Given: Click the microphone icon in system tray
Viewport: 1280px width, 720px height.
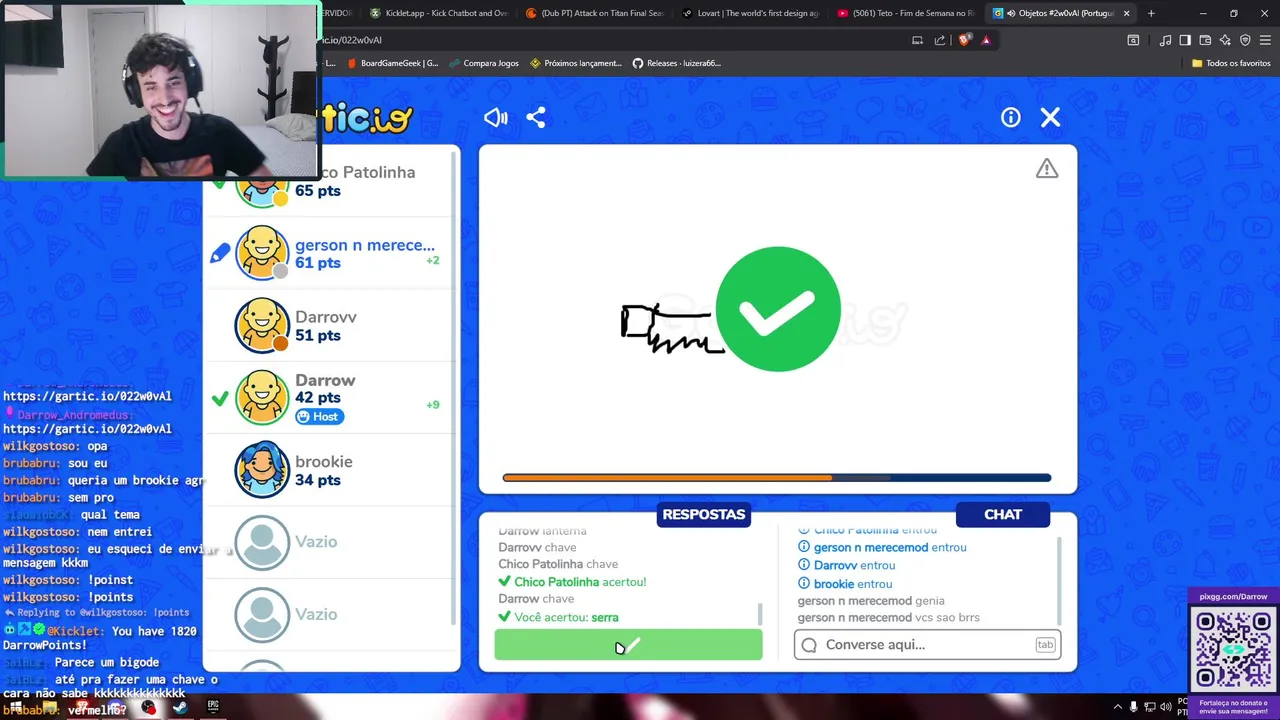Looking at the screenshot, I should click(x=1133, y=707).
